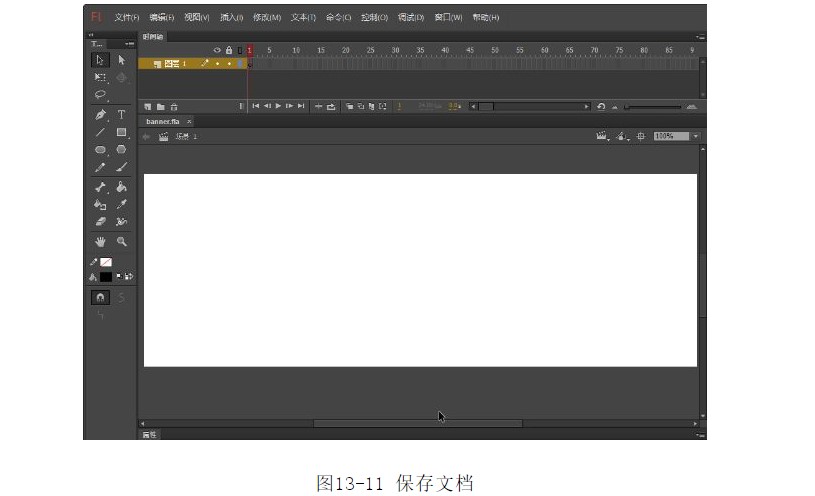Viewport: 815px width, 496px height.
Task: Open the Edit Scene dropdown
Action: (x=603, y=136)
